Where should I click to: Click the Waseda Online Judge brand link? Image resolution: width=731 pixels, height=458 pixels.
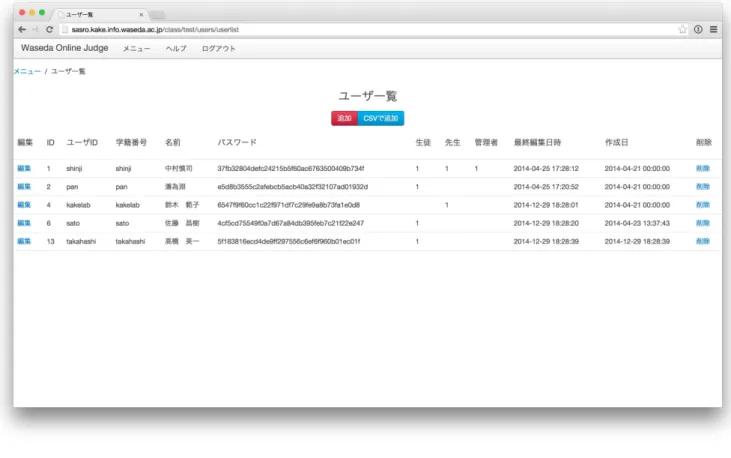click(x=64, y=48)
